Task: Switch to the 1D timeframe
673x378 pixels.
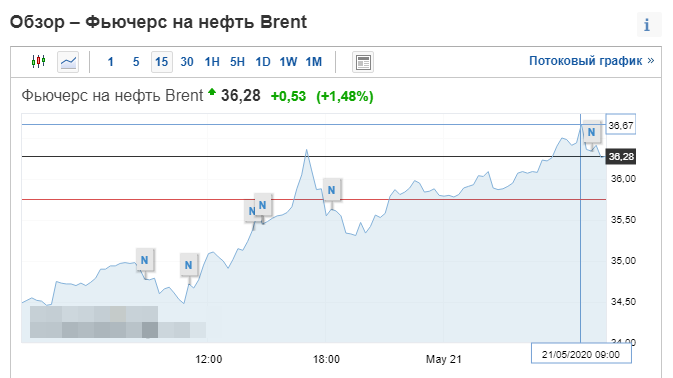Action: click(263, 62)
